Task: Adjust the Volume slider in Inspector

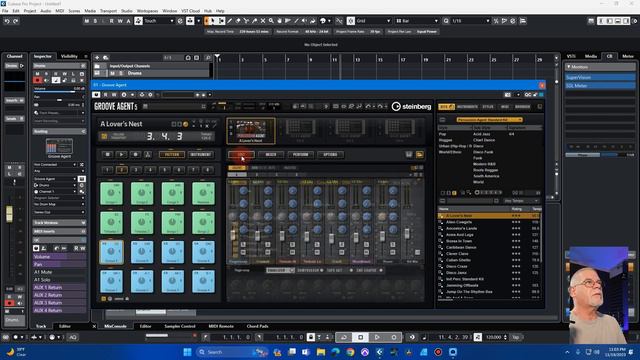Action: (59, 90)
